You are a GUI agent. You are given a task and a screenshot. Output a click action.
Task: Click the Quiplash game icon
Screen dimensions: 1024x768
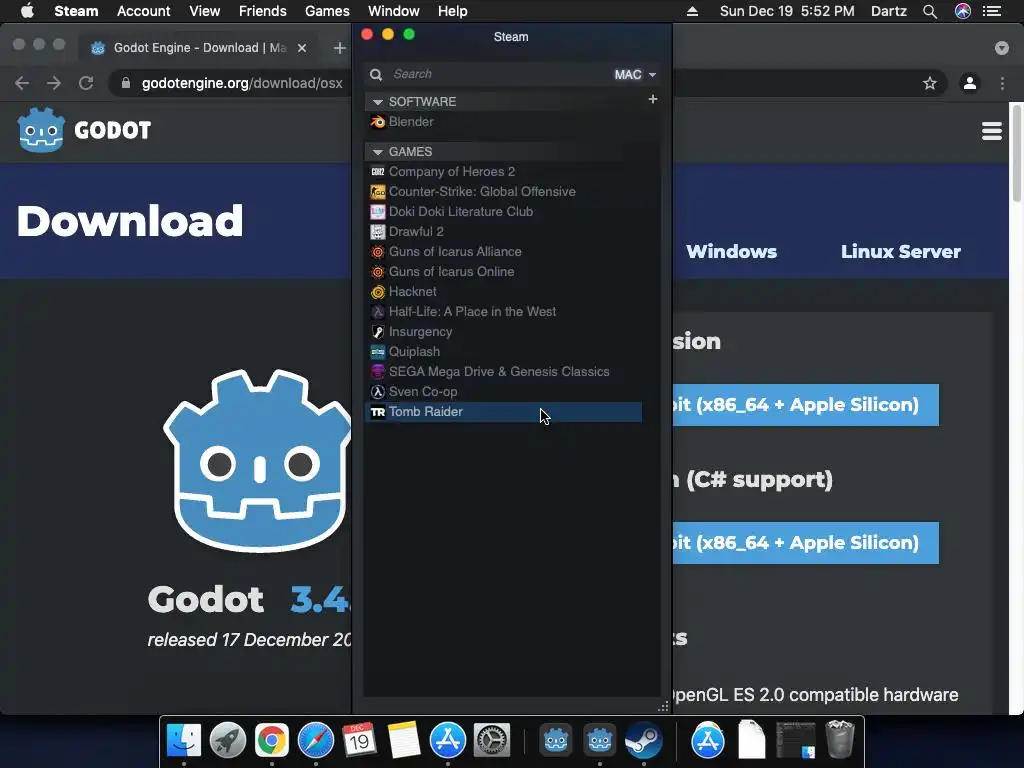pos(377,352)
